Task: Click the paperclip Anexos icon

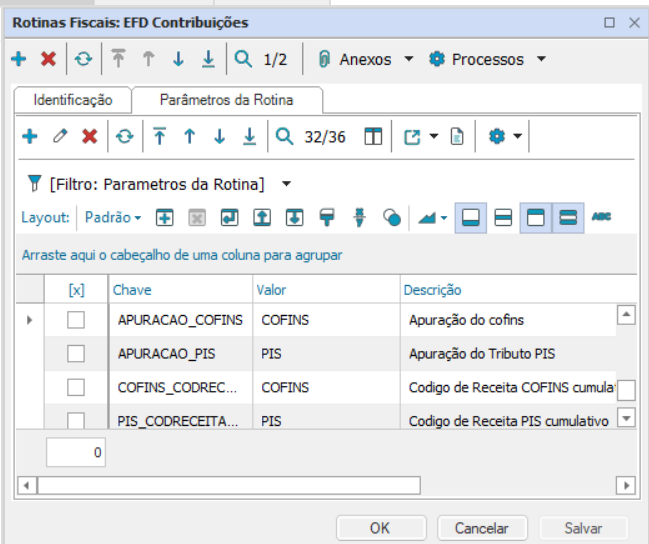Action: click(x=324, y=59)
